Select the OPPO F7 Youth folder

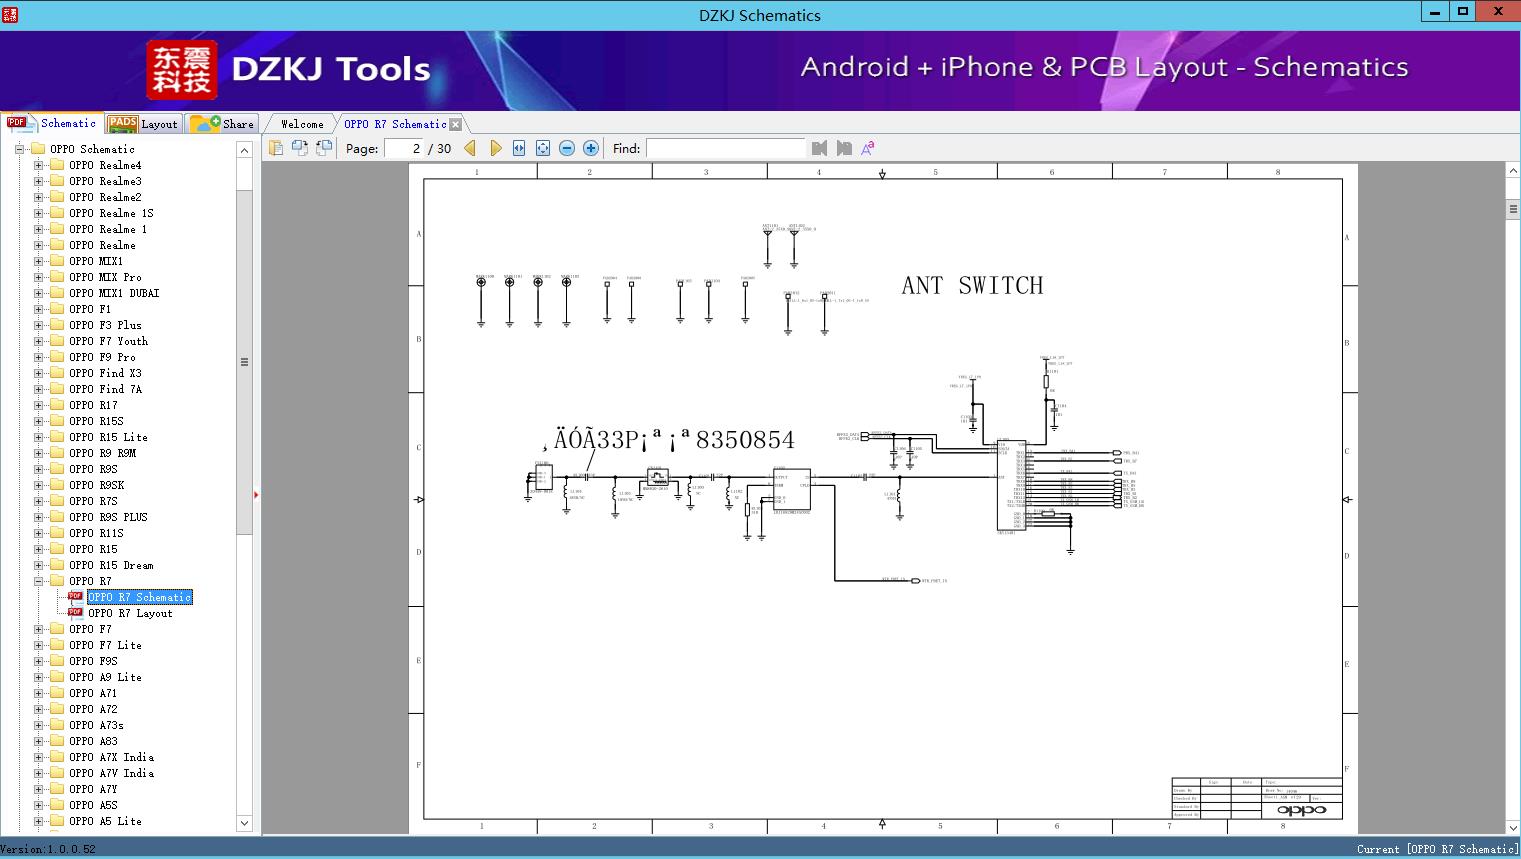tap(108, 341)
